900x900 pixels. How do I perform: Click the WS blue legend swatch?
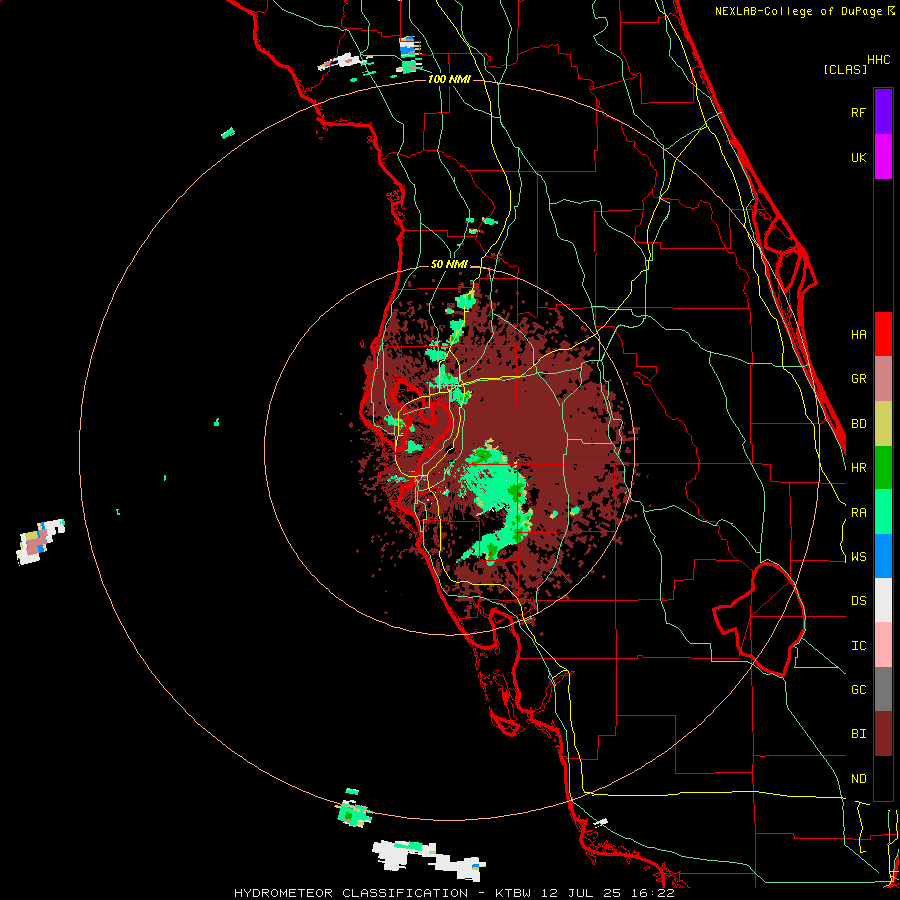[x=883, y=556]
